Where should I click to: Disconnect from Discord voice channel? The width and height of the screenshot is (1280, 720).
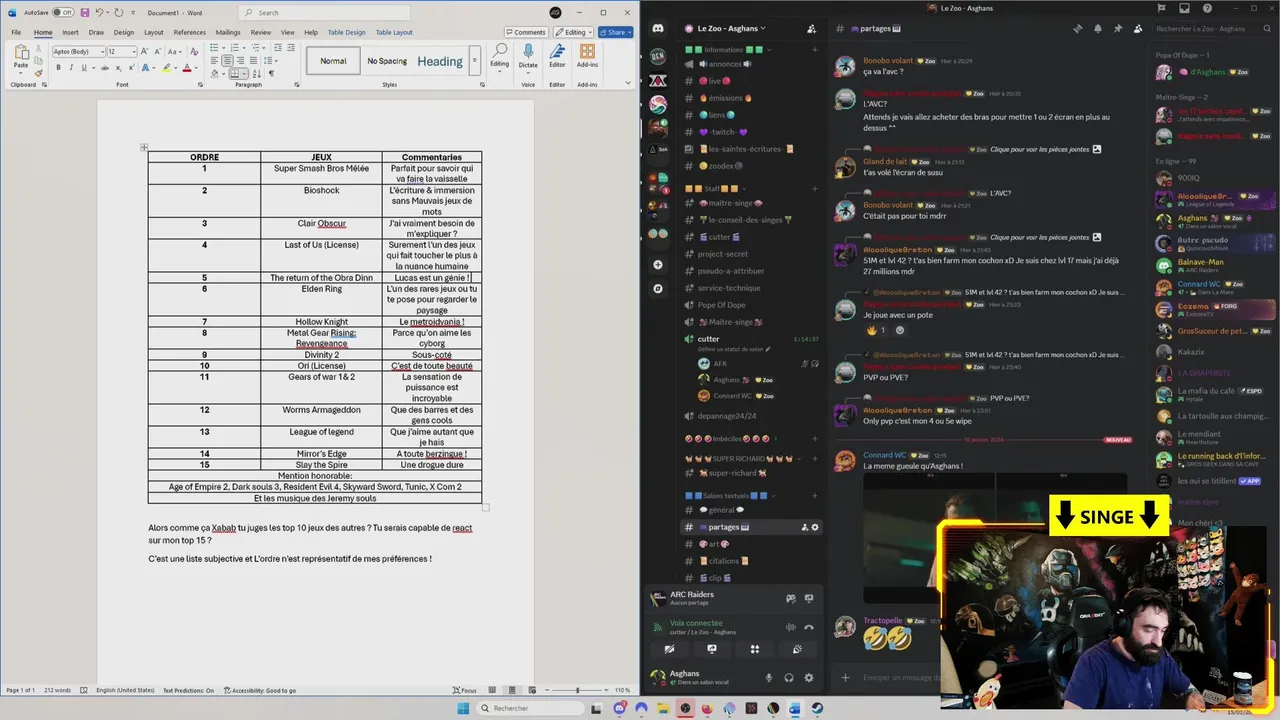[809, 627]
